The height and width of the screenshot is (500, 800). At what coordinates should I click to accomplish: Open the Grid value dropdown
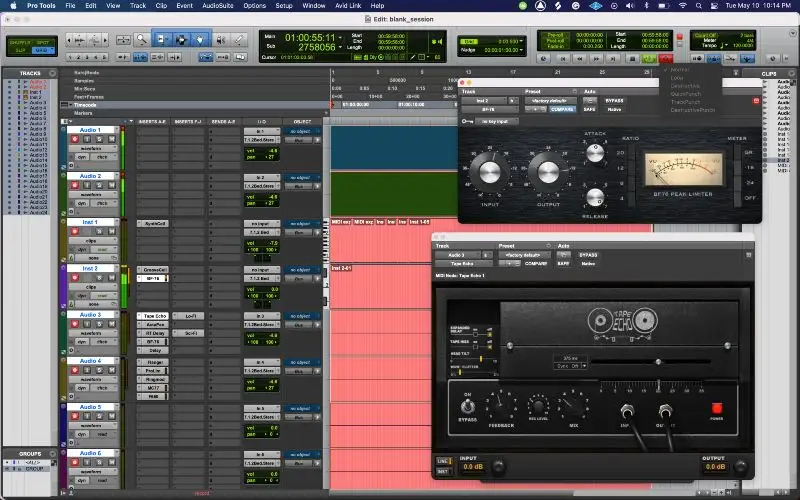[521, 41]
